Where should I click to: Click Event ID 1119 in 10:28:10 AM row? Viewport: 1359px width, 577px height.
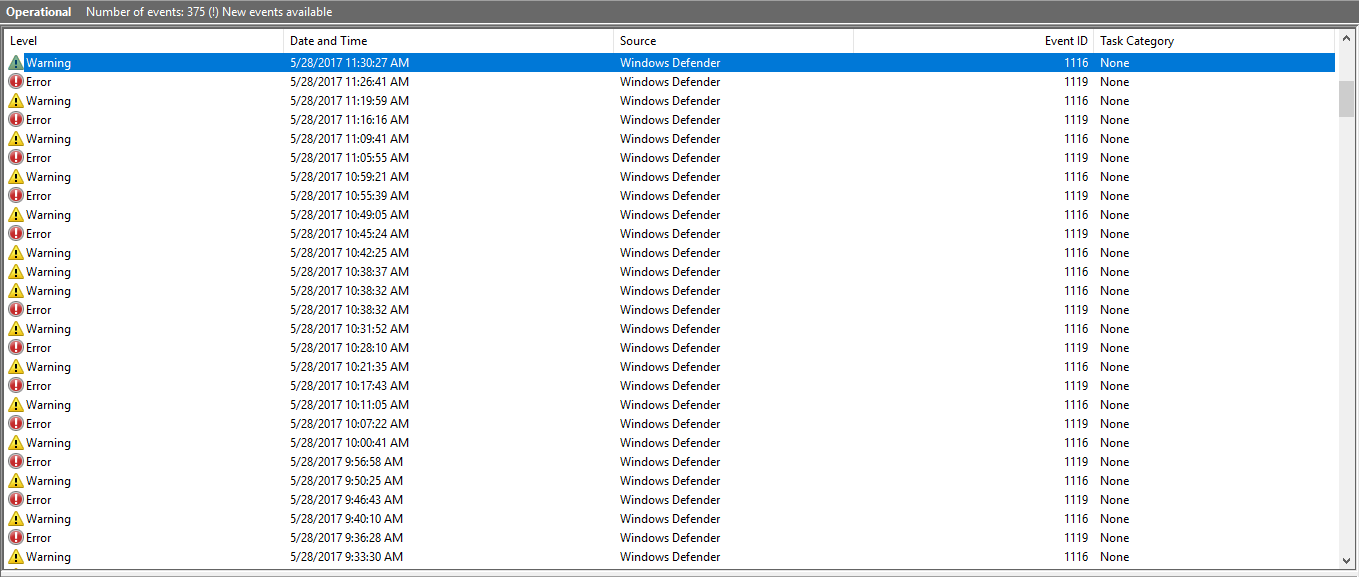coord(1076,348)
